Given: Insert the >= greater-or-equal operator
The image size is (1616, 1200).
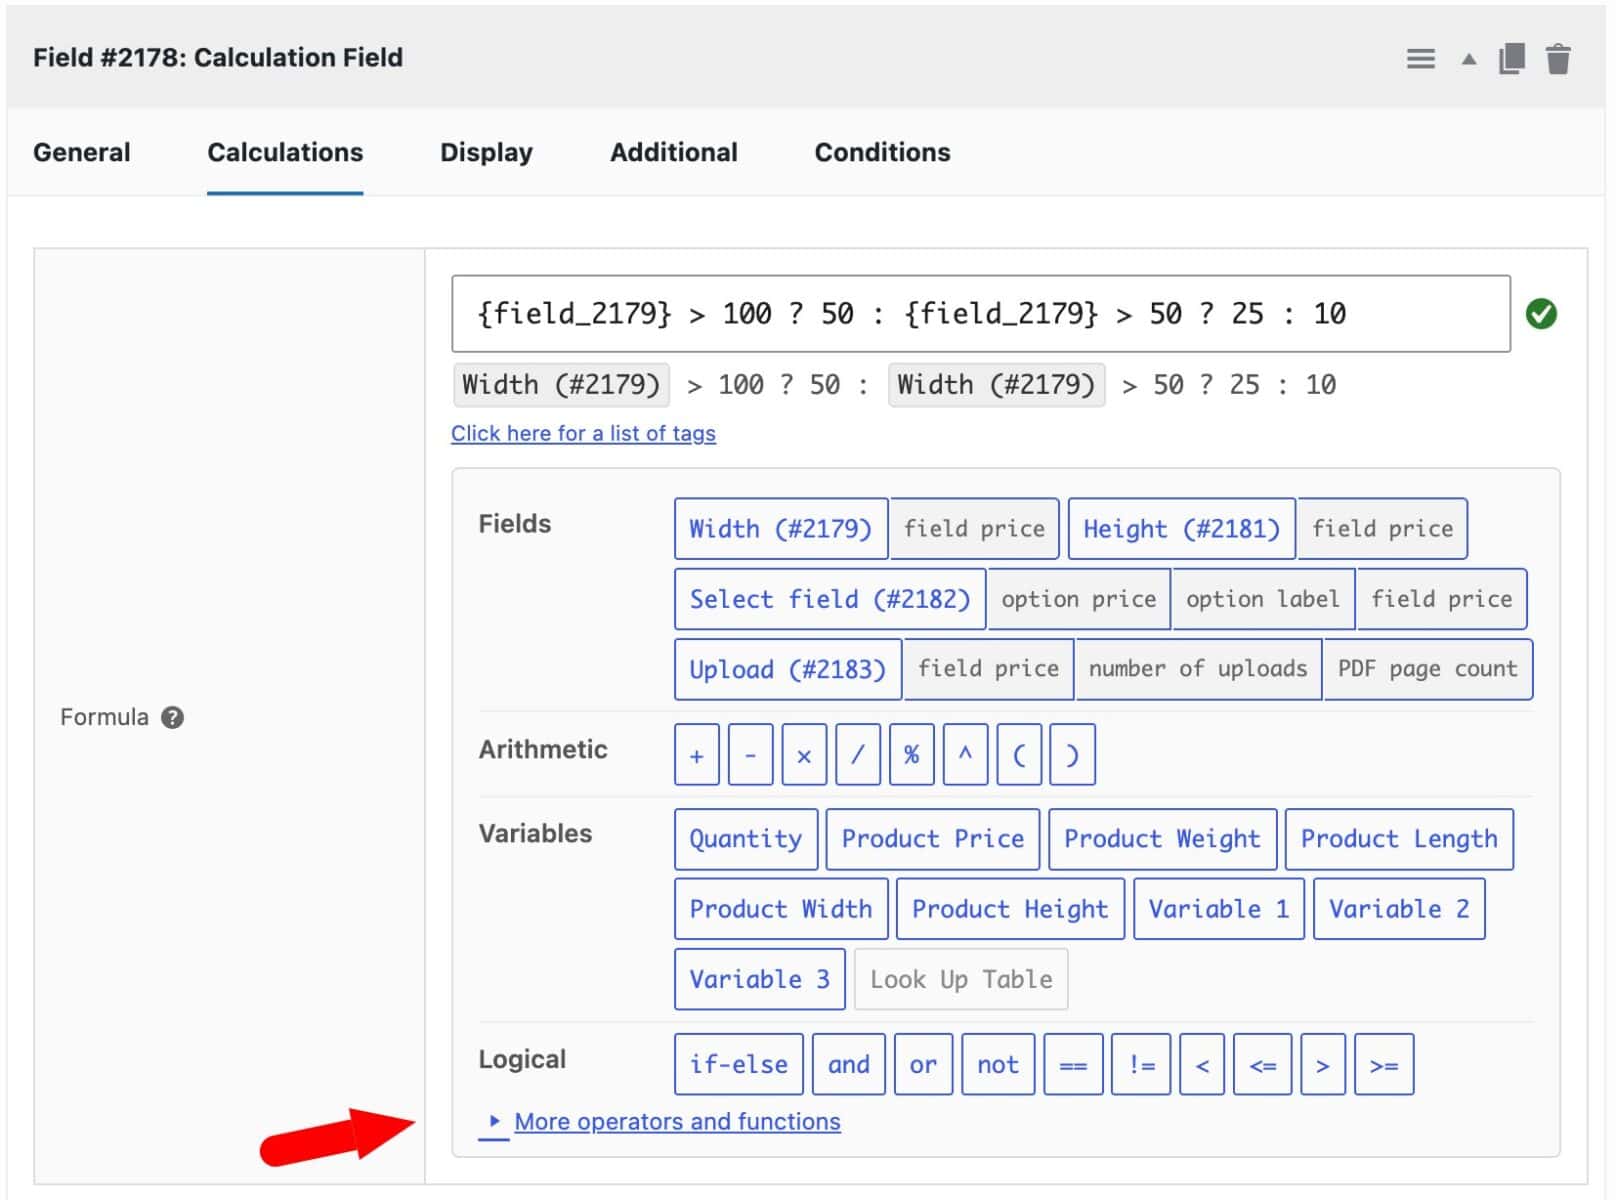Looking at the screenshot, I should (1384, 1065).
